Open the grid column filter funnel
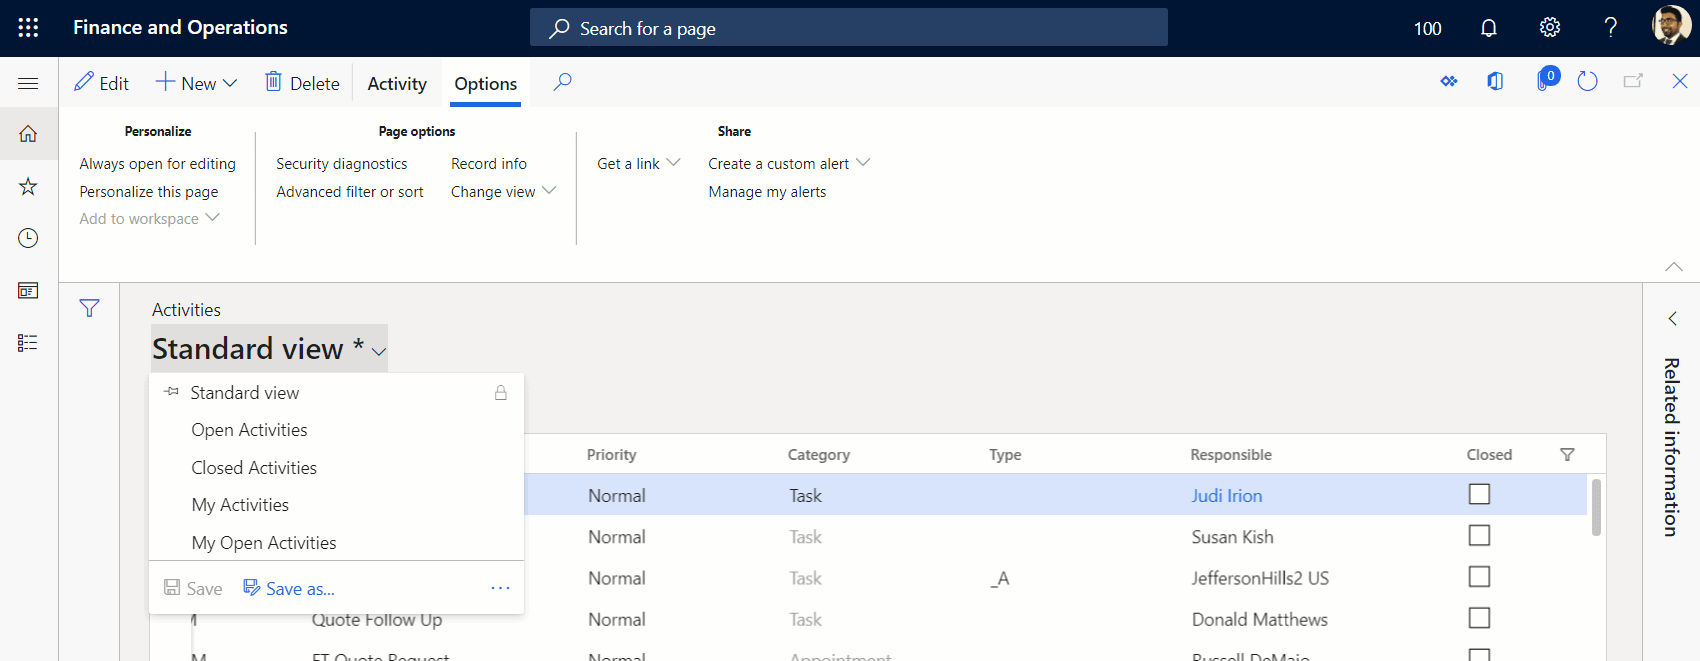The image size is (1700, 661). point(1567,455)
